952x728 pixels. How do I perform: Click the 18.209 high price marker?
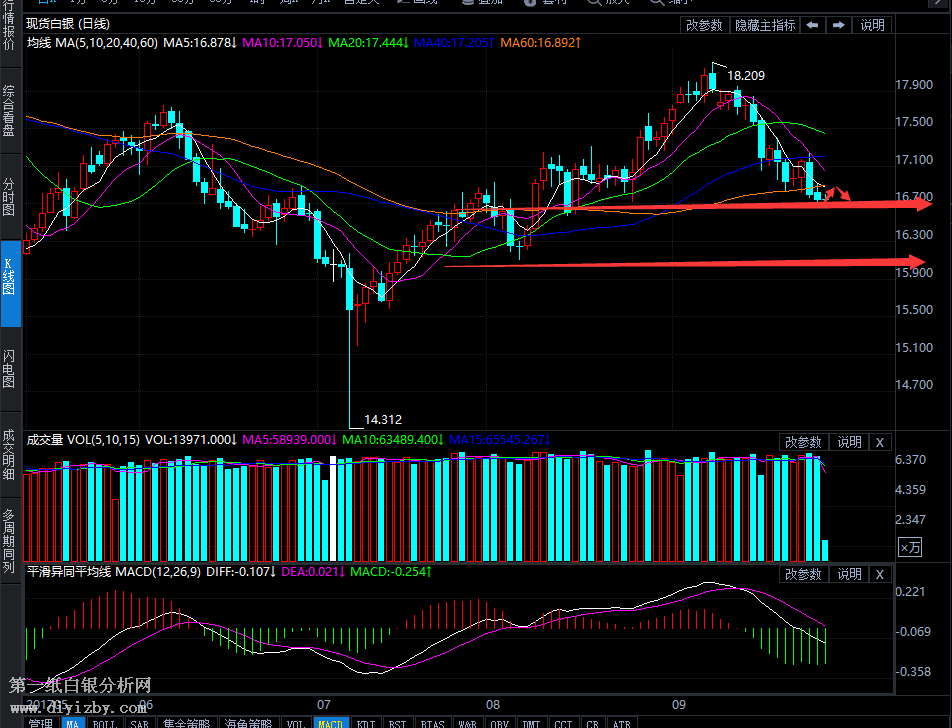746,75
